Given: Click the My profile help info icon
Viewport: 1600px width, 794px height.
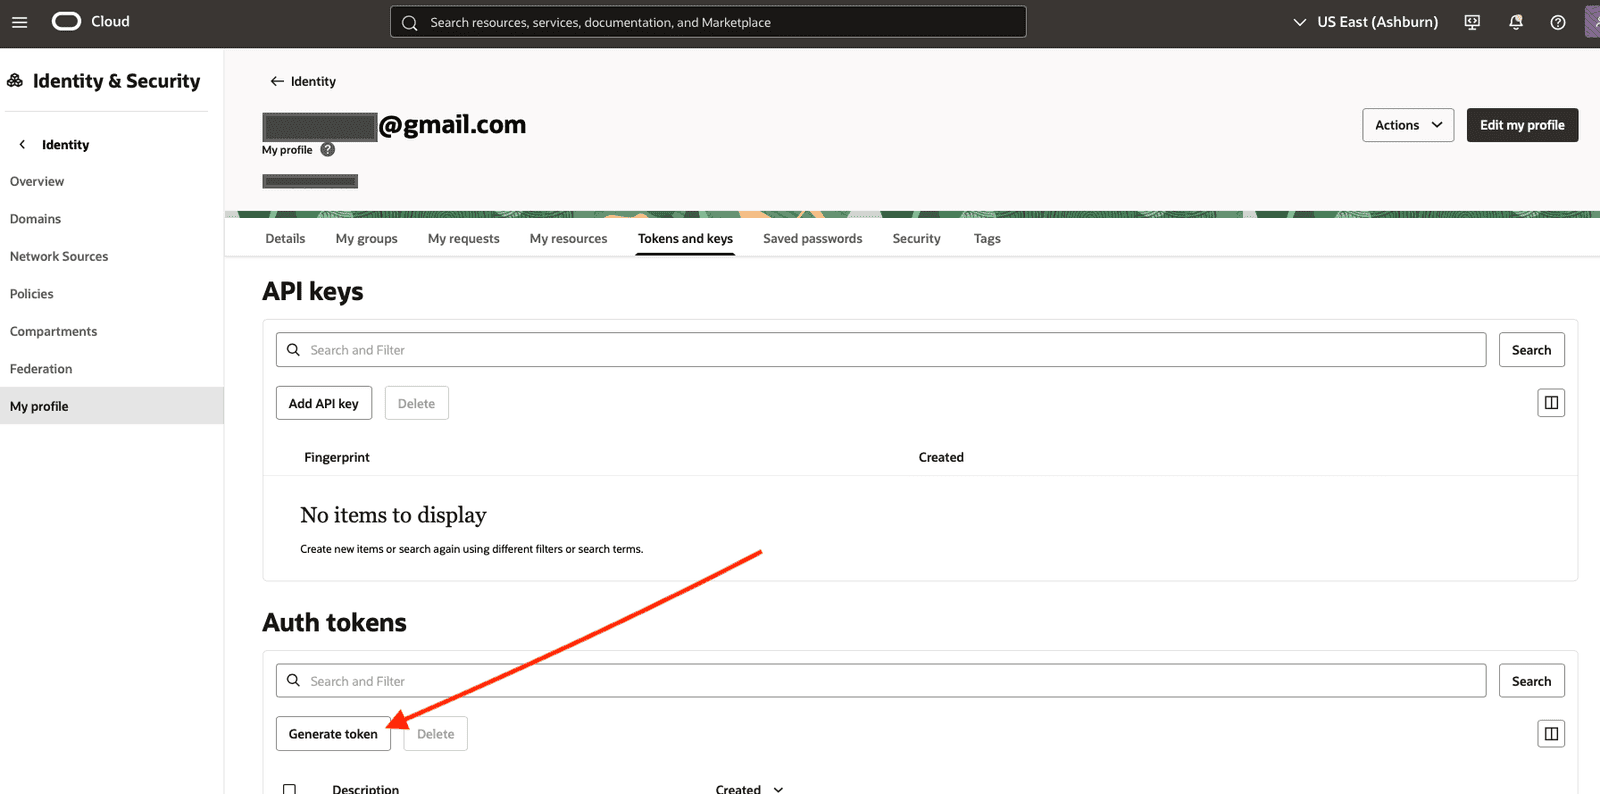Looking at the screenshot, I should [327, 150].
